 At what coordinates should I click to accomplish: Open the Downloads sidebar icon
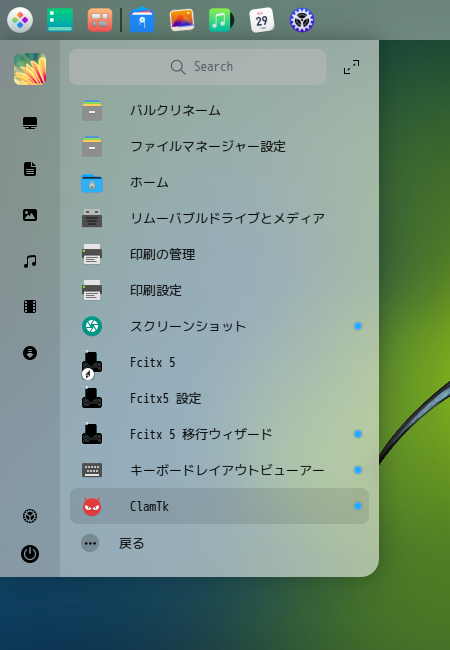pyautogui.click(x=30, y=353)
